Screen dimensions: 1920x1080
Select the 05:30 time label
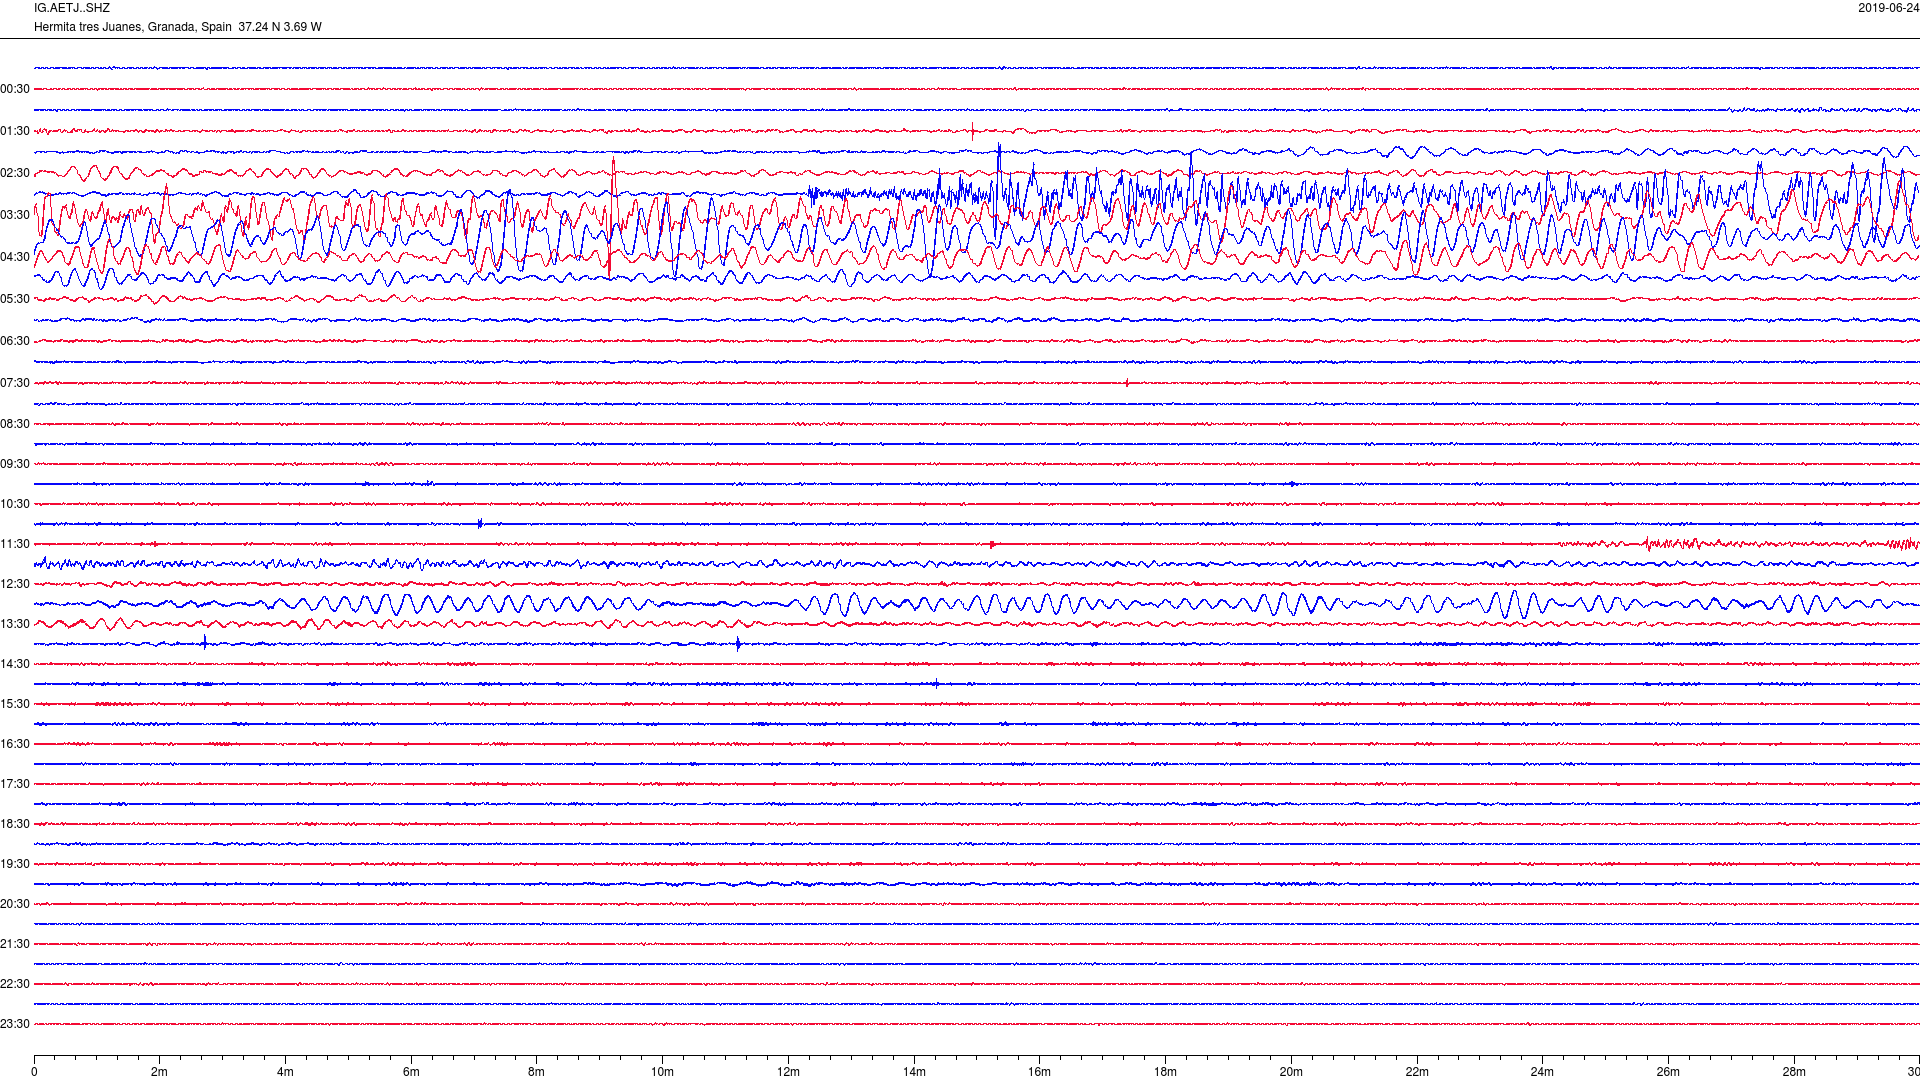(15, 299)
